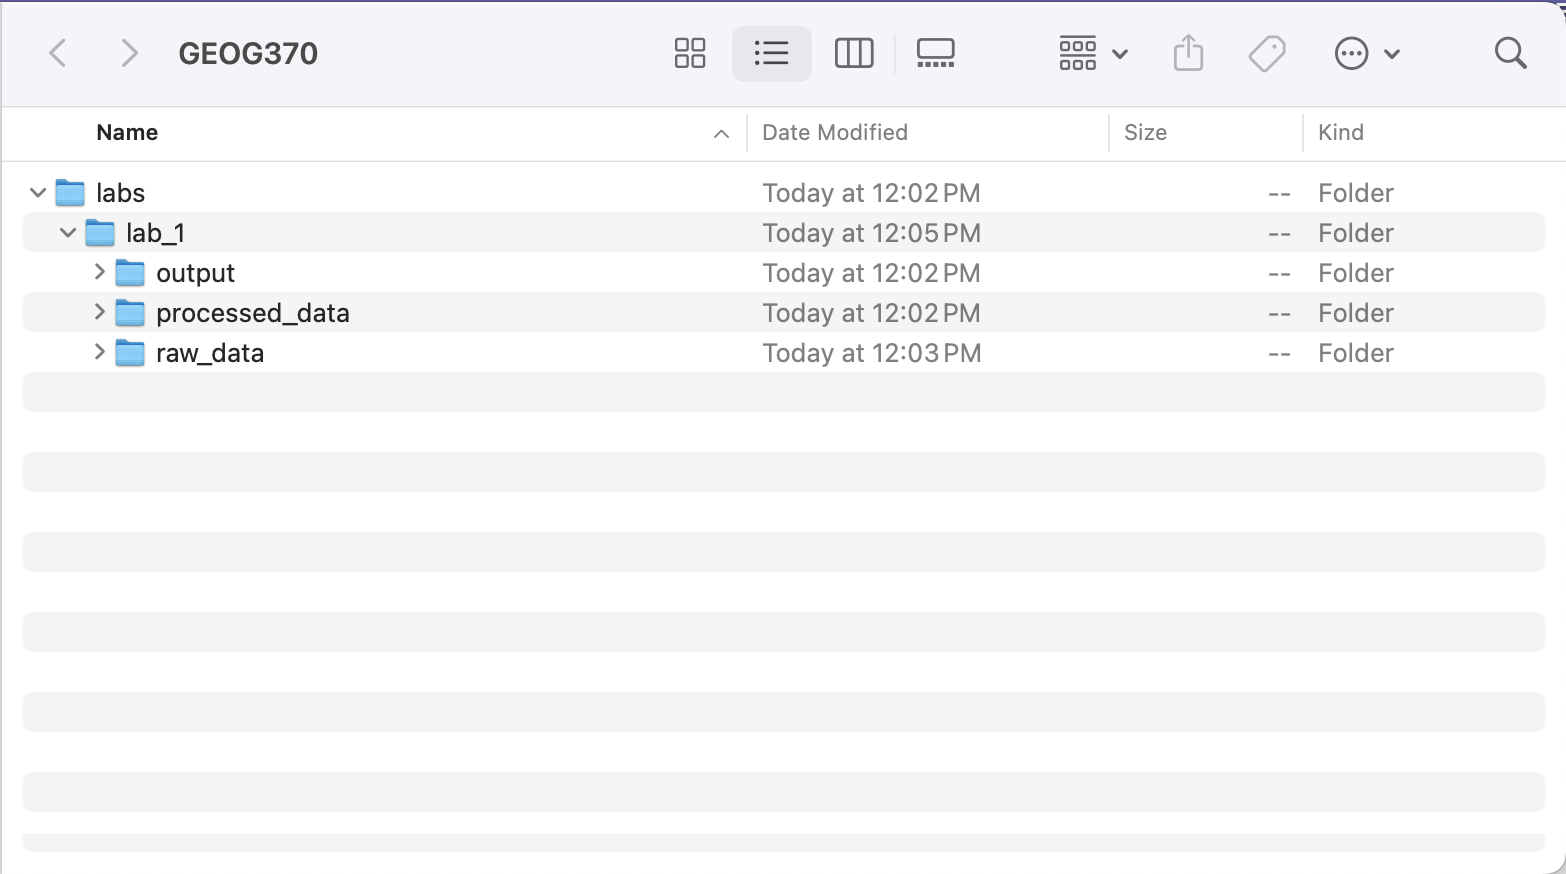Image resolution: width=1566 pixels, height=874 pixels.
Task: Select the list view button
Action: [x=771, y=53]
